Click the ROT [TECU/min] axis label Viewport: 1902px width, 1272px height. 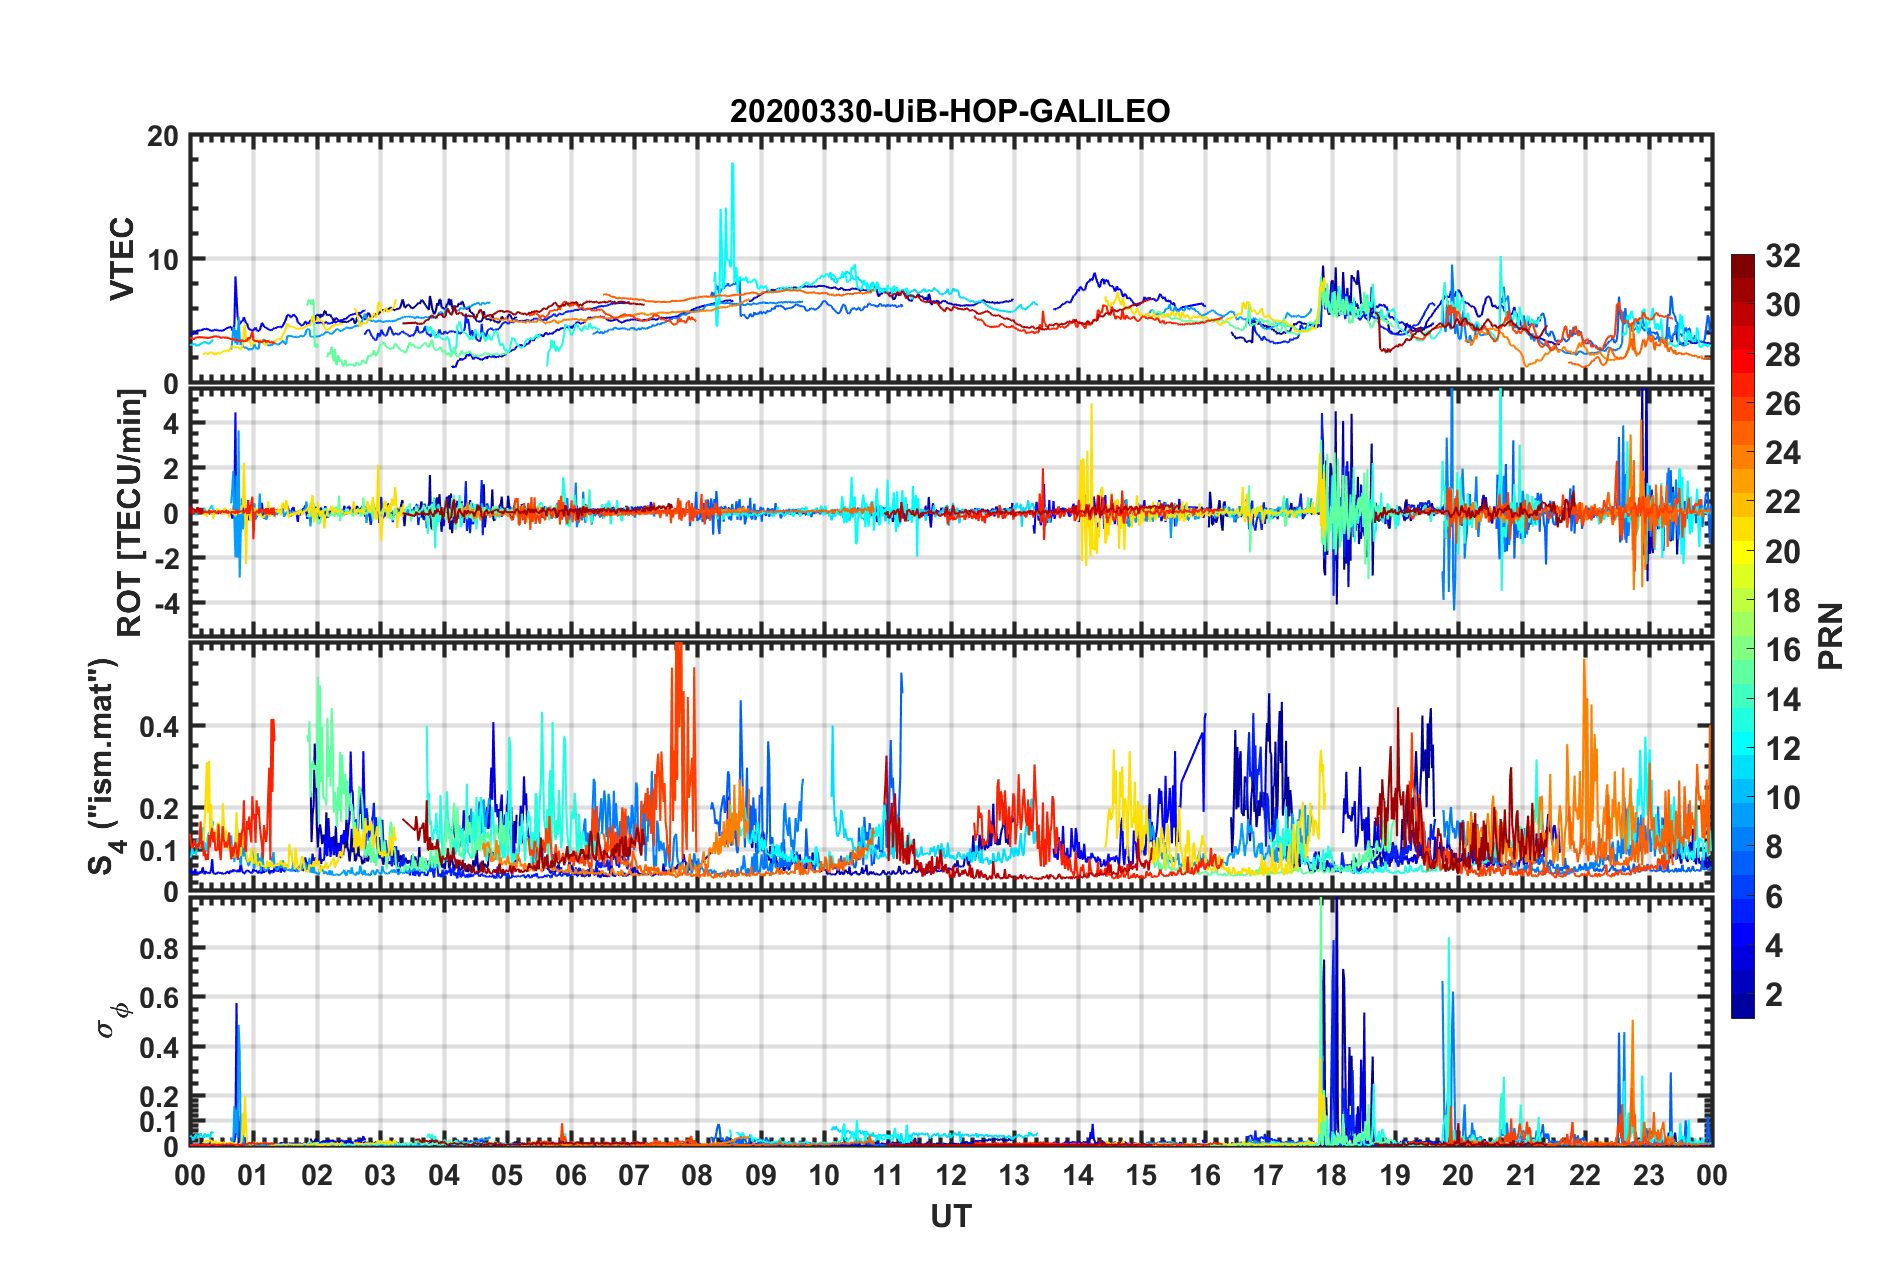(x=130, y=512)
